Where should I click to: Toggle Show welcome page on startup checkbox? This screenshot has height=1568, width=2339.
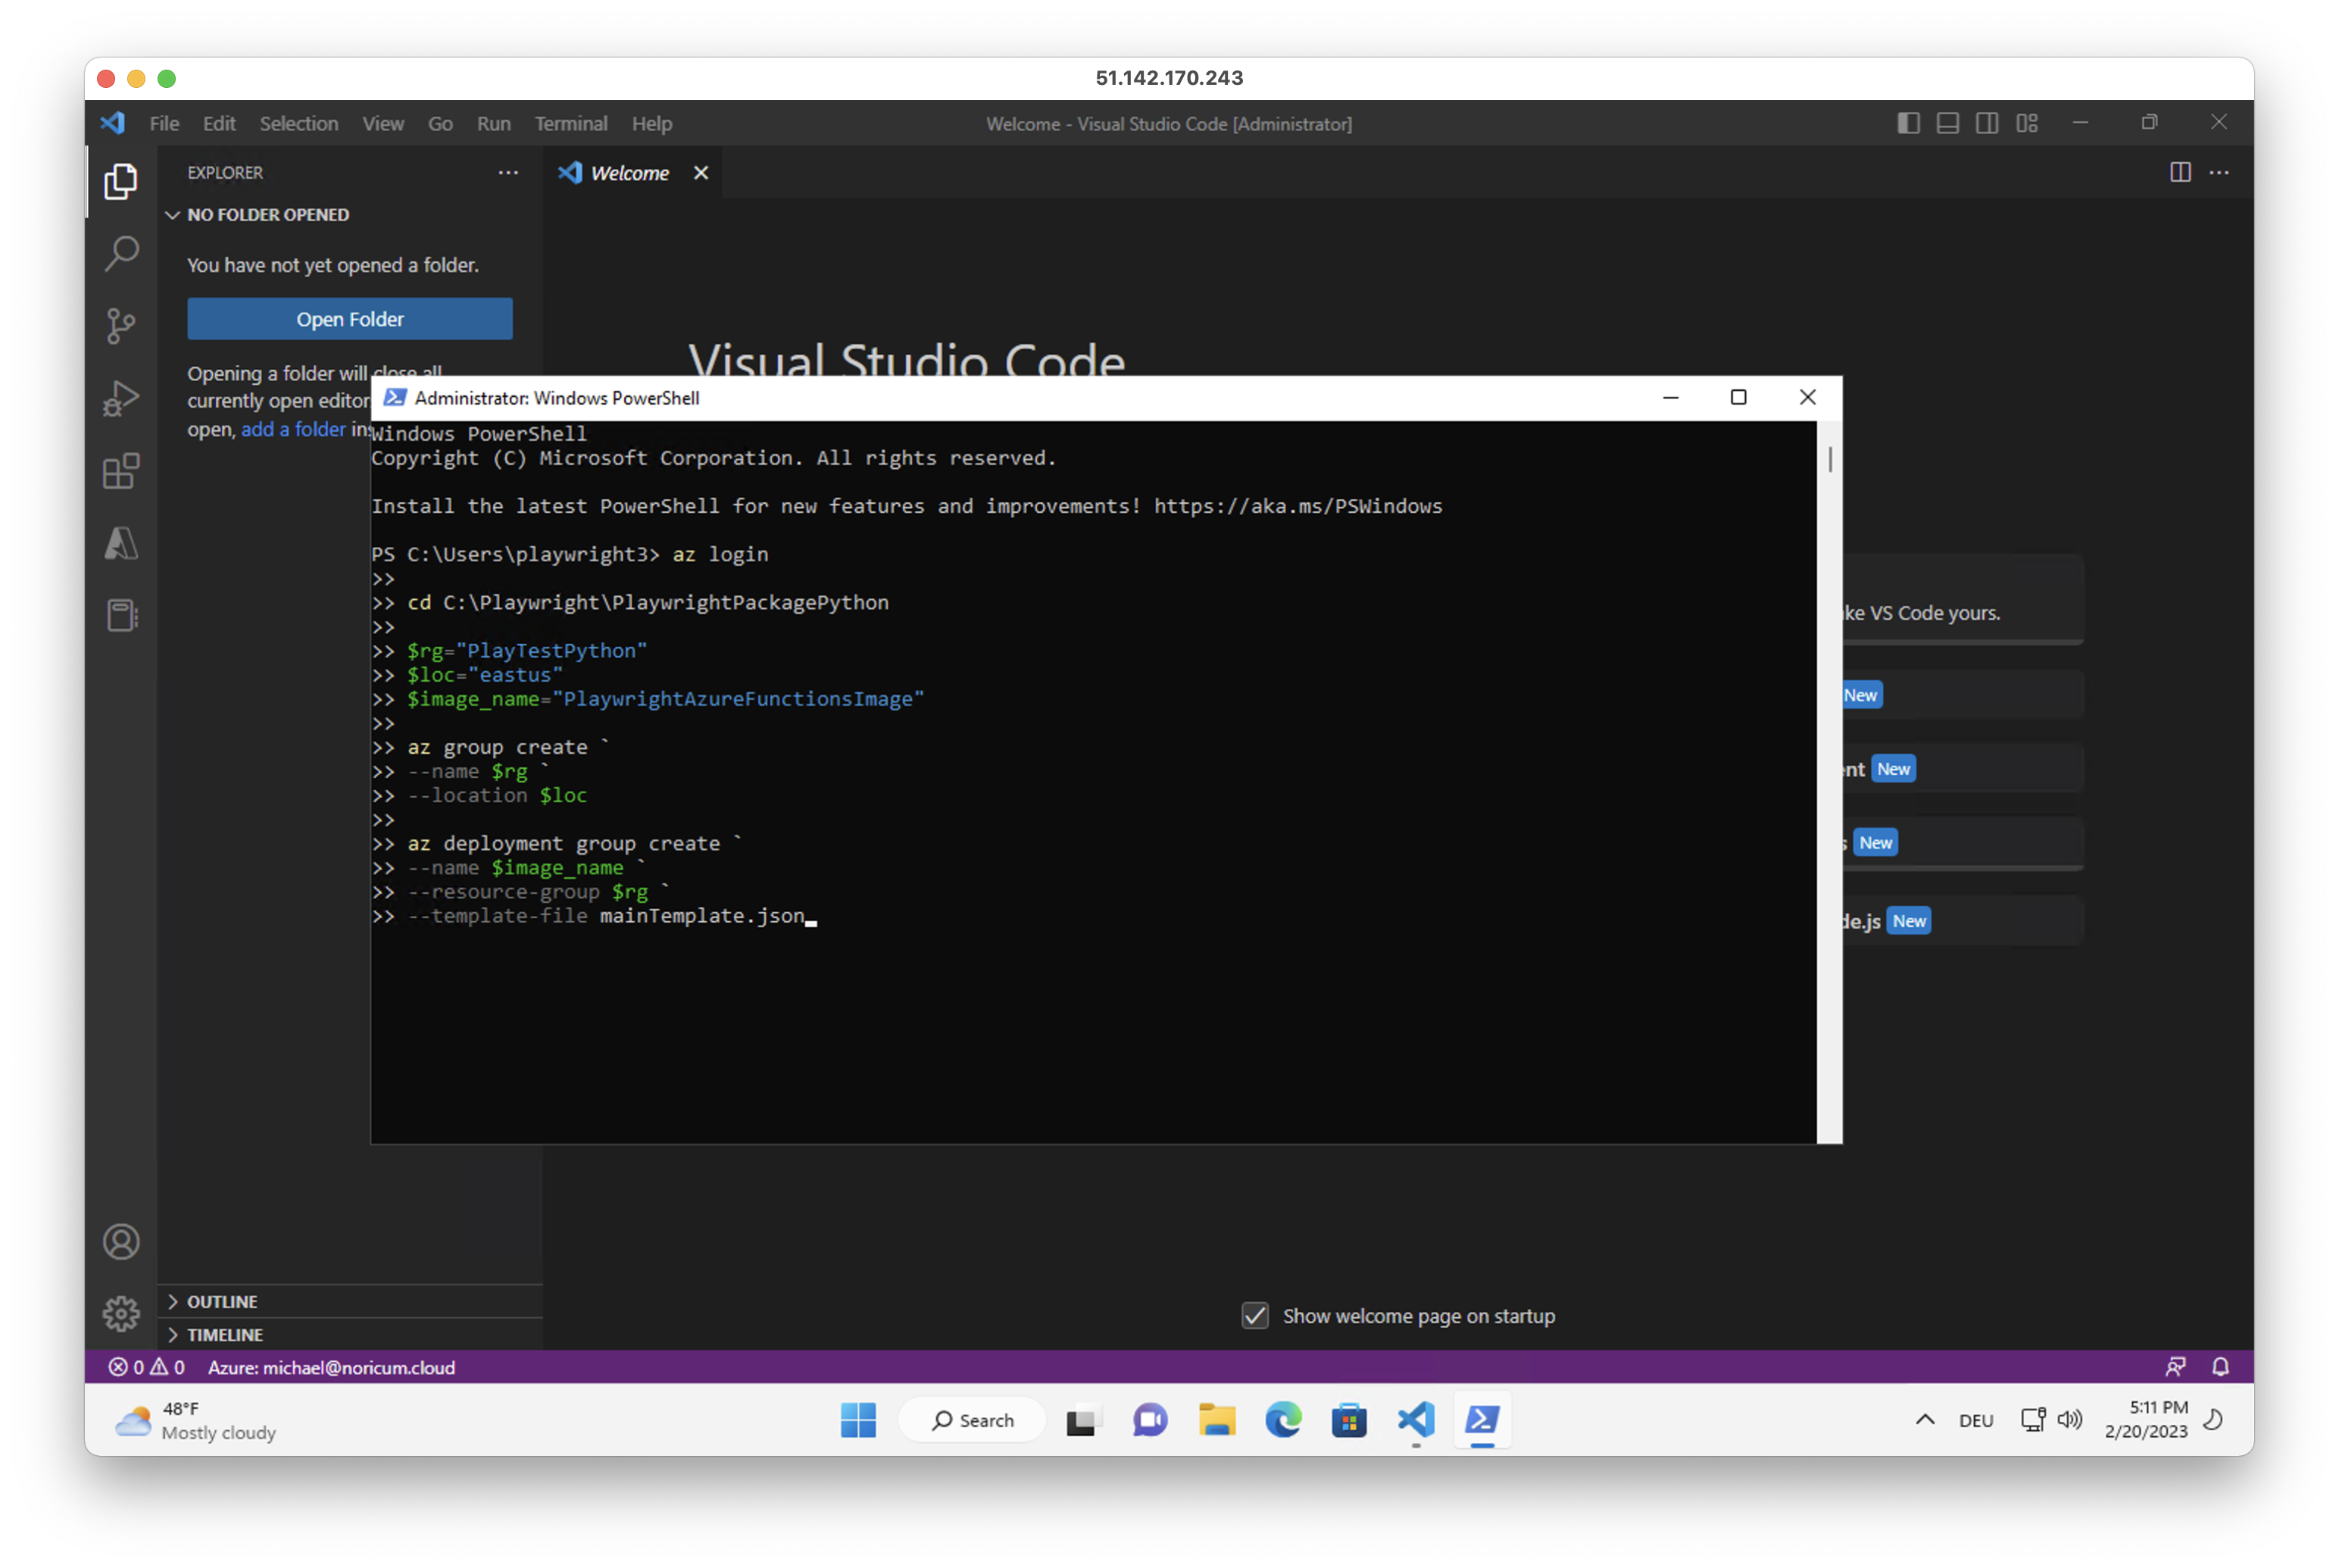[1255, 1316]
